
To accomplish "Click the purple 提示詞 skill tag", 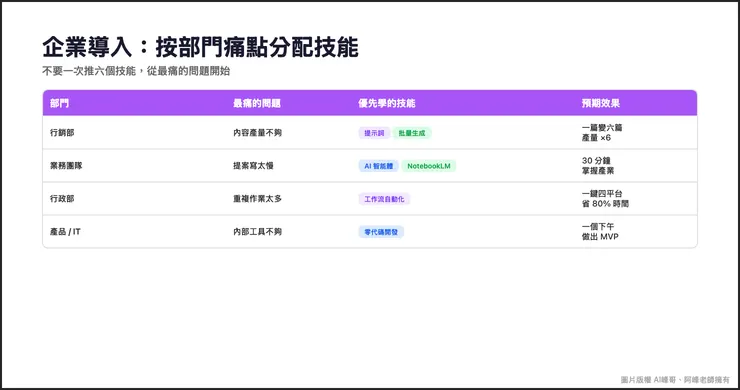I will pyautogui.click(x=374, y=133).
